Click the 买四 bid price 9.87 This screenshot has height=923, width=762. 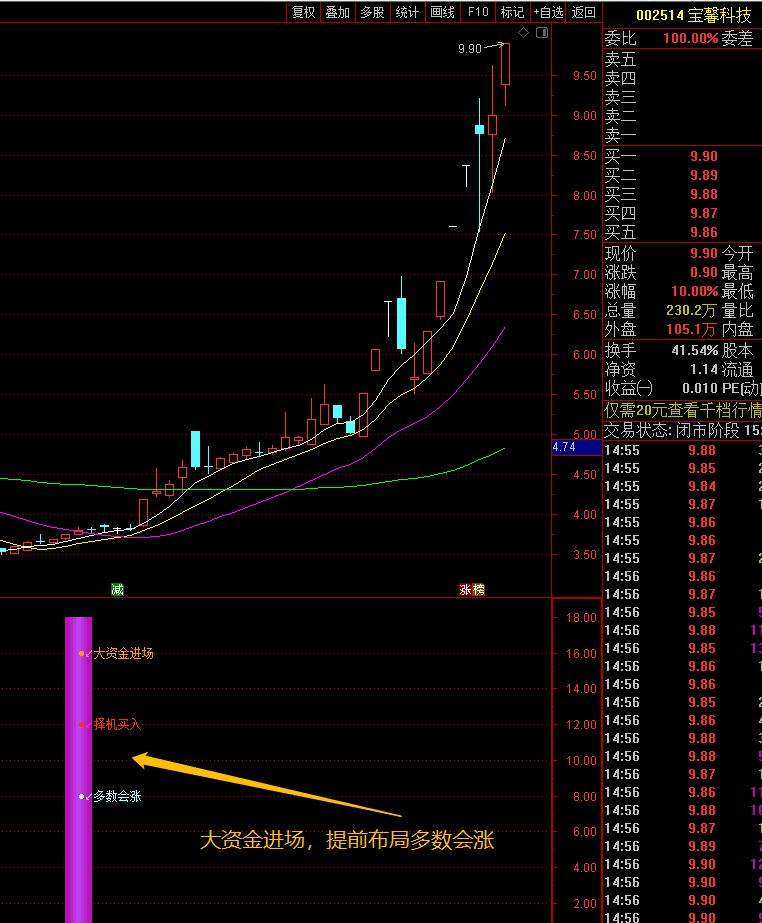pos(704,213)
